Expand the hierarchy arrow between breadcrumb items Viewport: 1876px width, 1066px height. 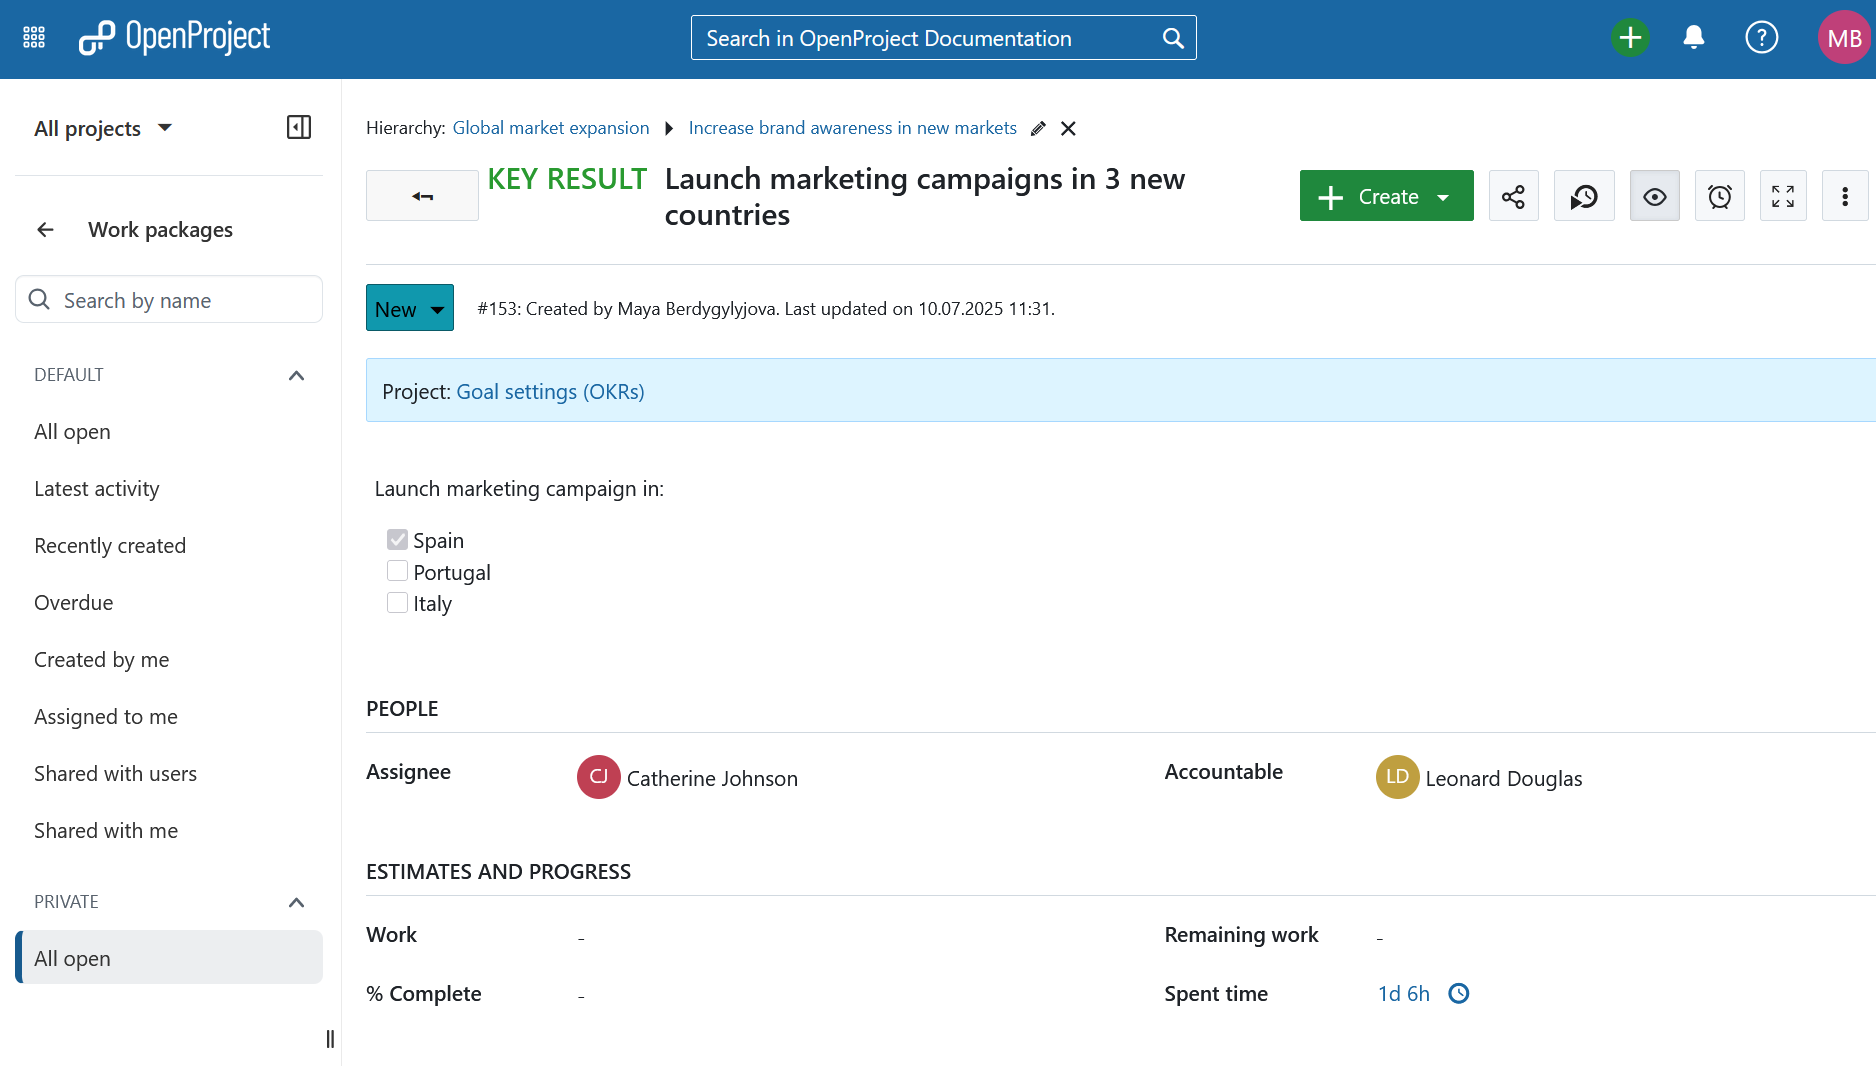click(669, 128)
